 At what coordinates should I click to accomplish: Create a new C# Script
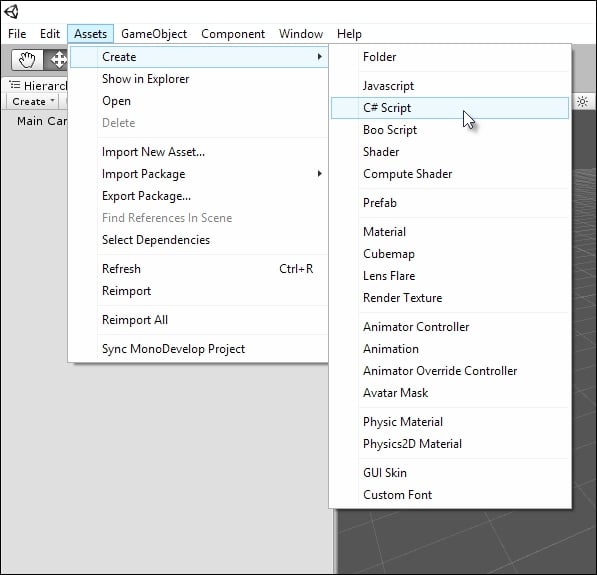click(450, 108)
